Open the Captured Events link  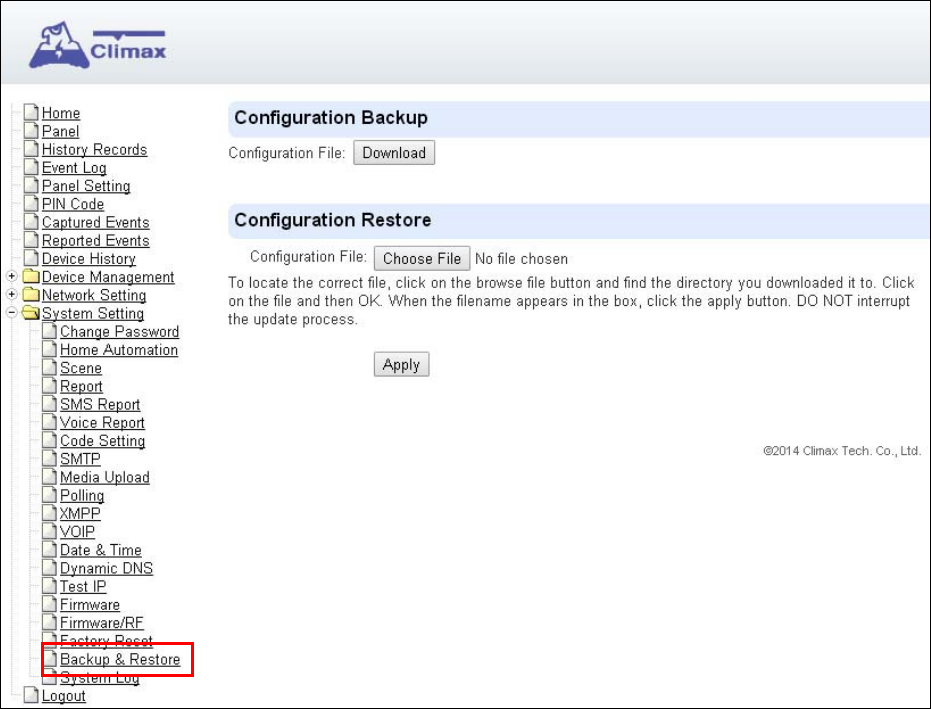(x=95, y=223)
